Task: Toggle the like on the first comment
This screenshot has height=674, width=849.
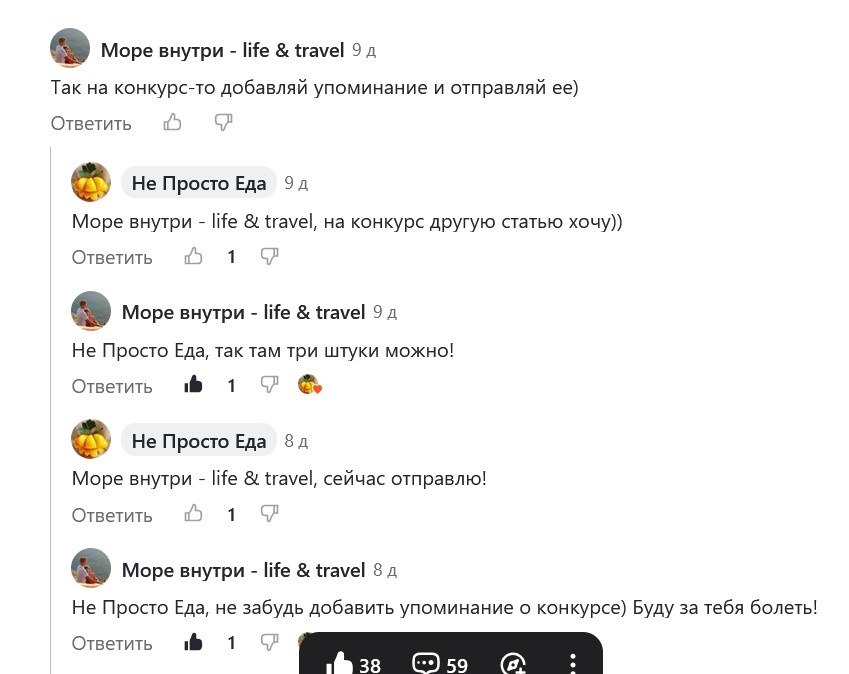Action: pos(172,122)
